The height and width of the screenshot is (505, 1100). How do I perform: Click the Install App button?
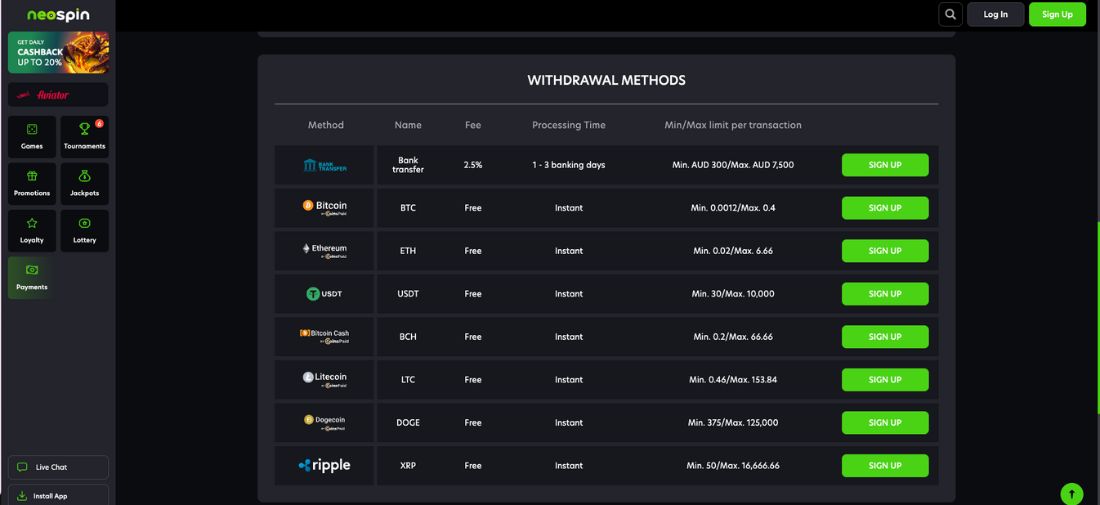[58, 495]
